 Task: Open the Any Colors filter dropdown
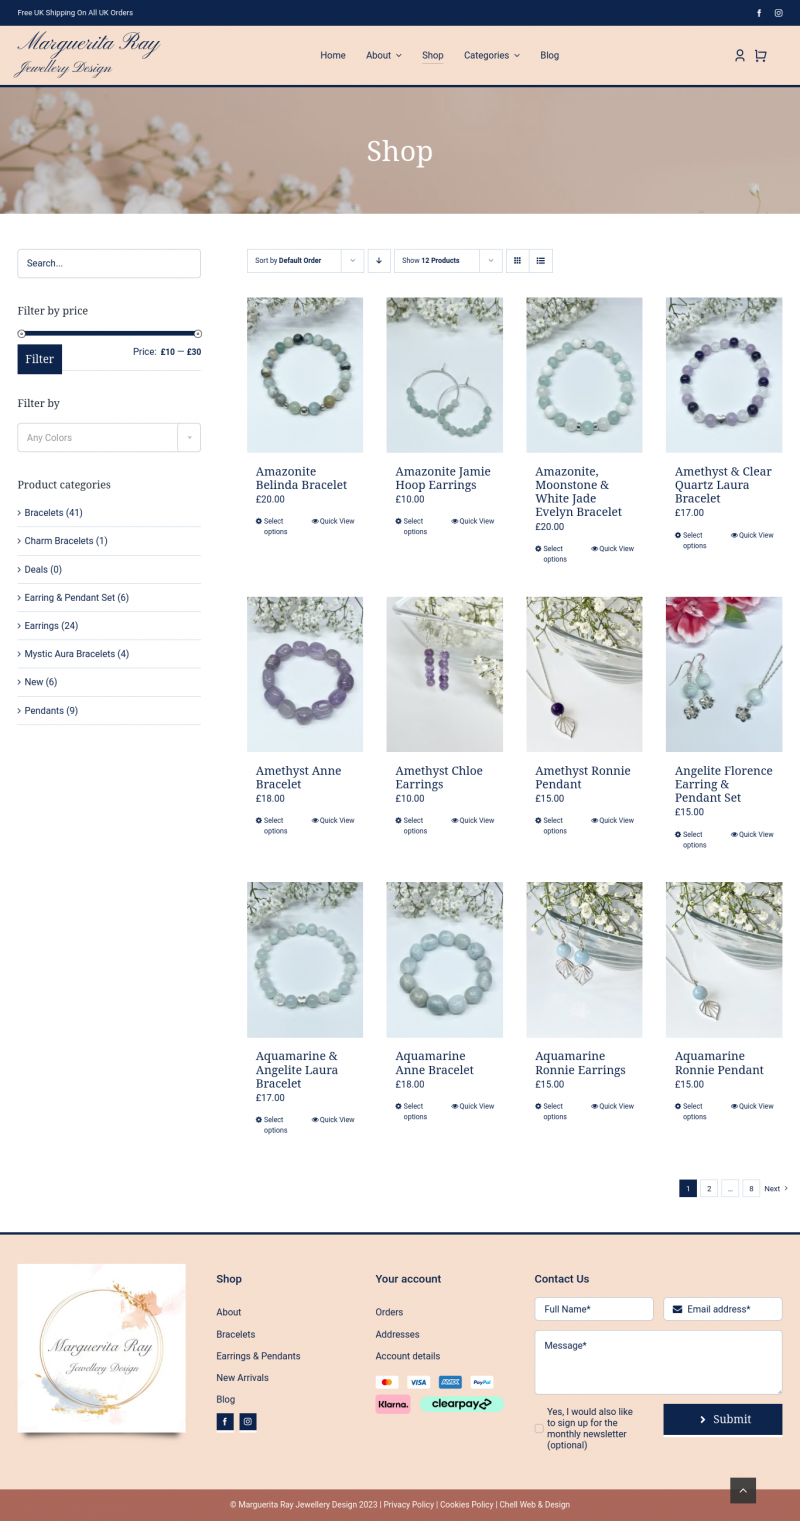[x=109, y=438]
